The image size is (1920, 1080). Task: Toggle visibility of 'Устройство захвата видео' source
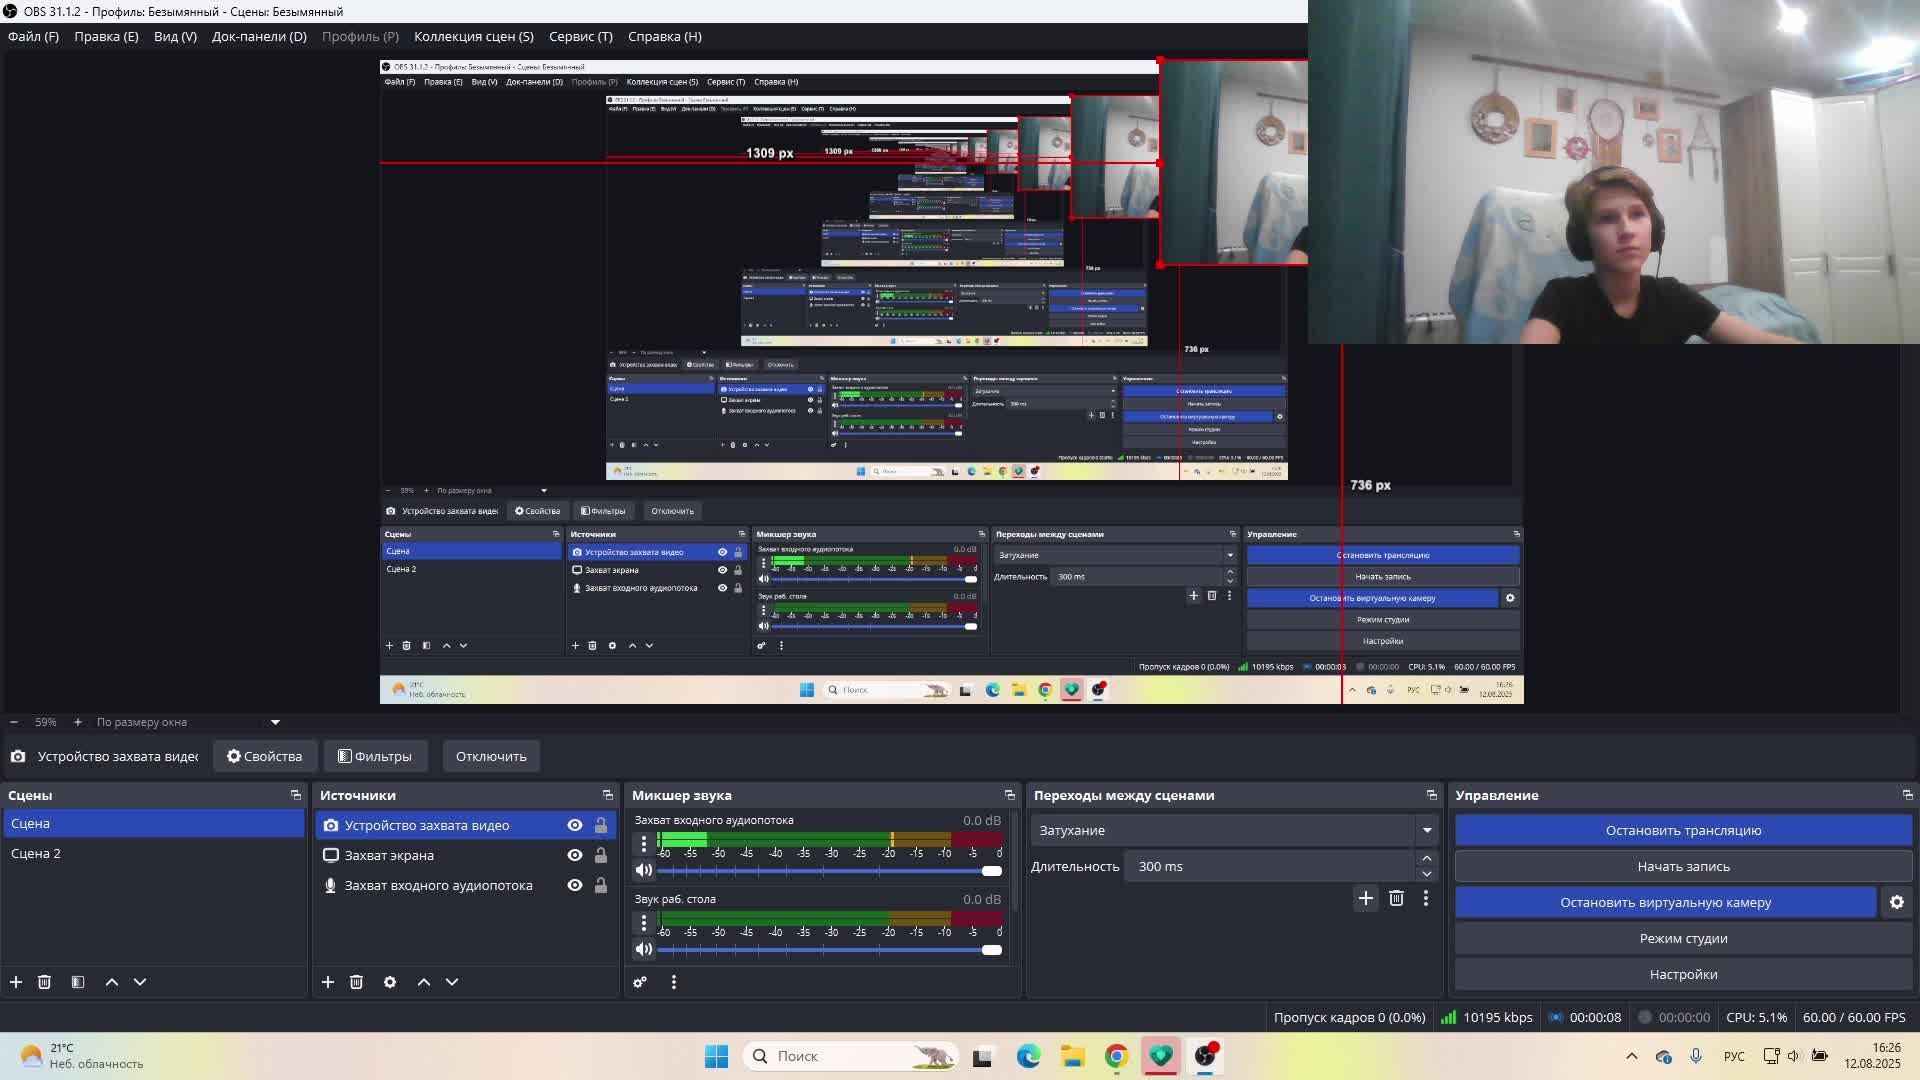575,825
